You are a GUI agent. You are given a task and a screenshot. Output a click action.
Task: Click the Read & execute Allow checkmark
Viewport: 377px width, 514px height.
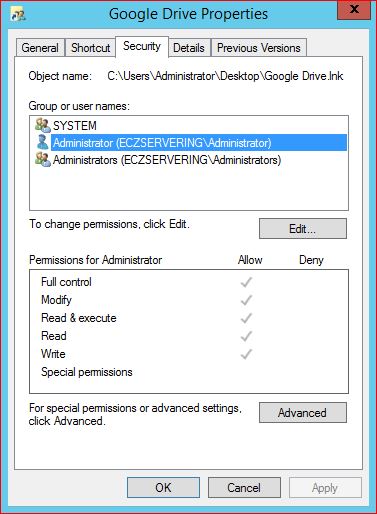click(x=246, y=318)
